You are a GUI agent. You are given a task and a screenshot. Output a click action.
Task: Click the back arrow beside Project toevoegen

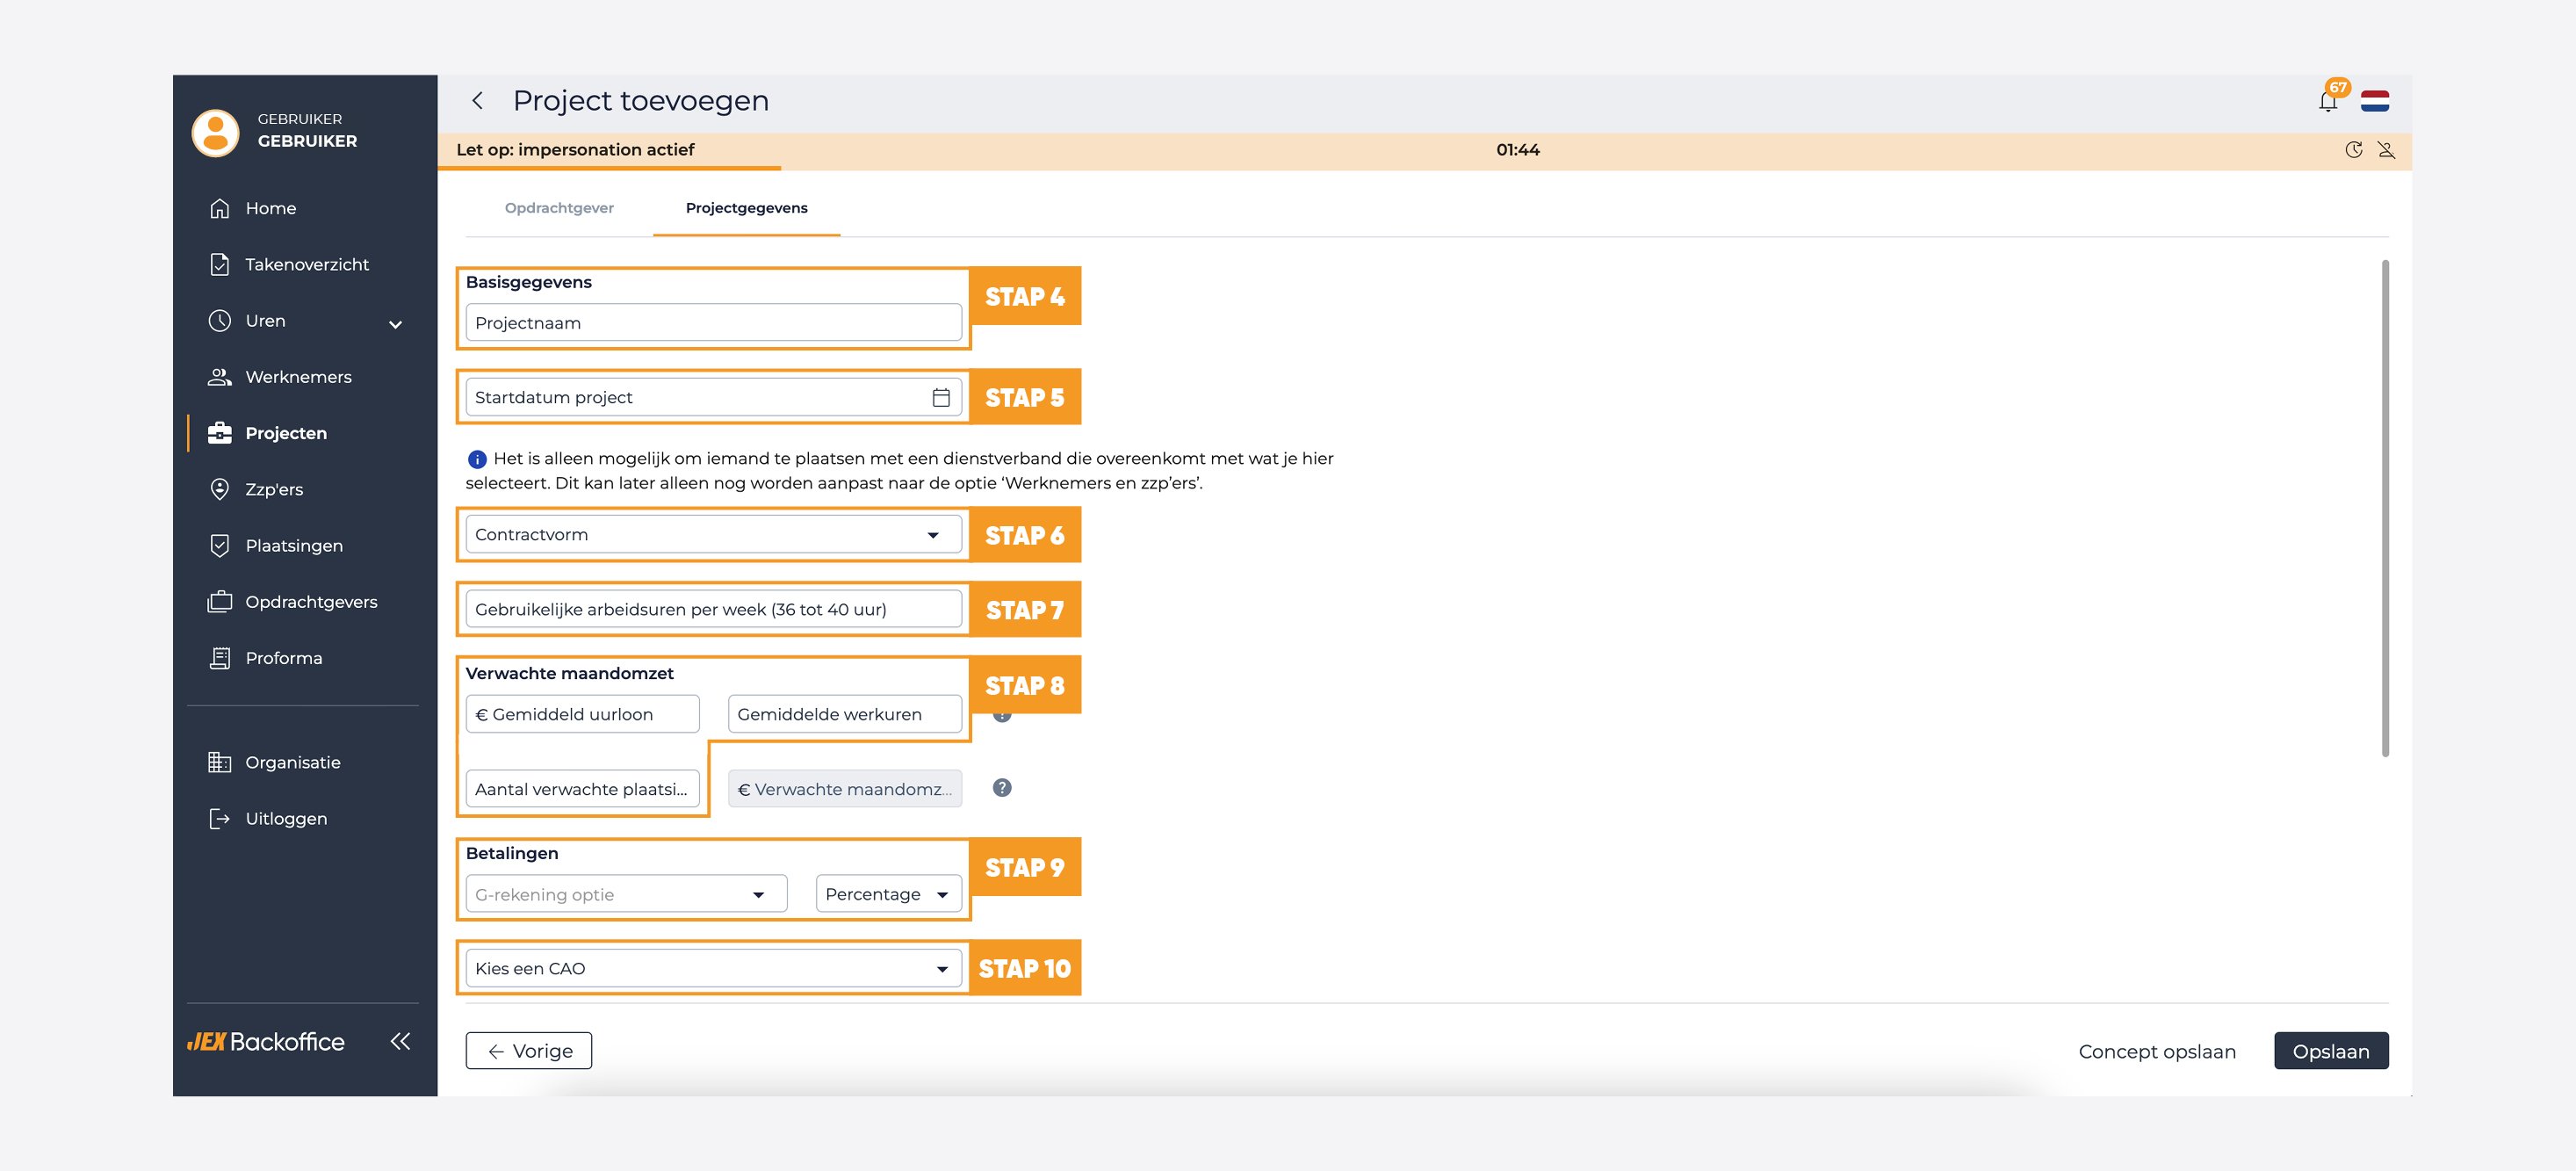[478, 101]
